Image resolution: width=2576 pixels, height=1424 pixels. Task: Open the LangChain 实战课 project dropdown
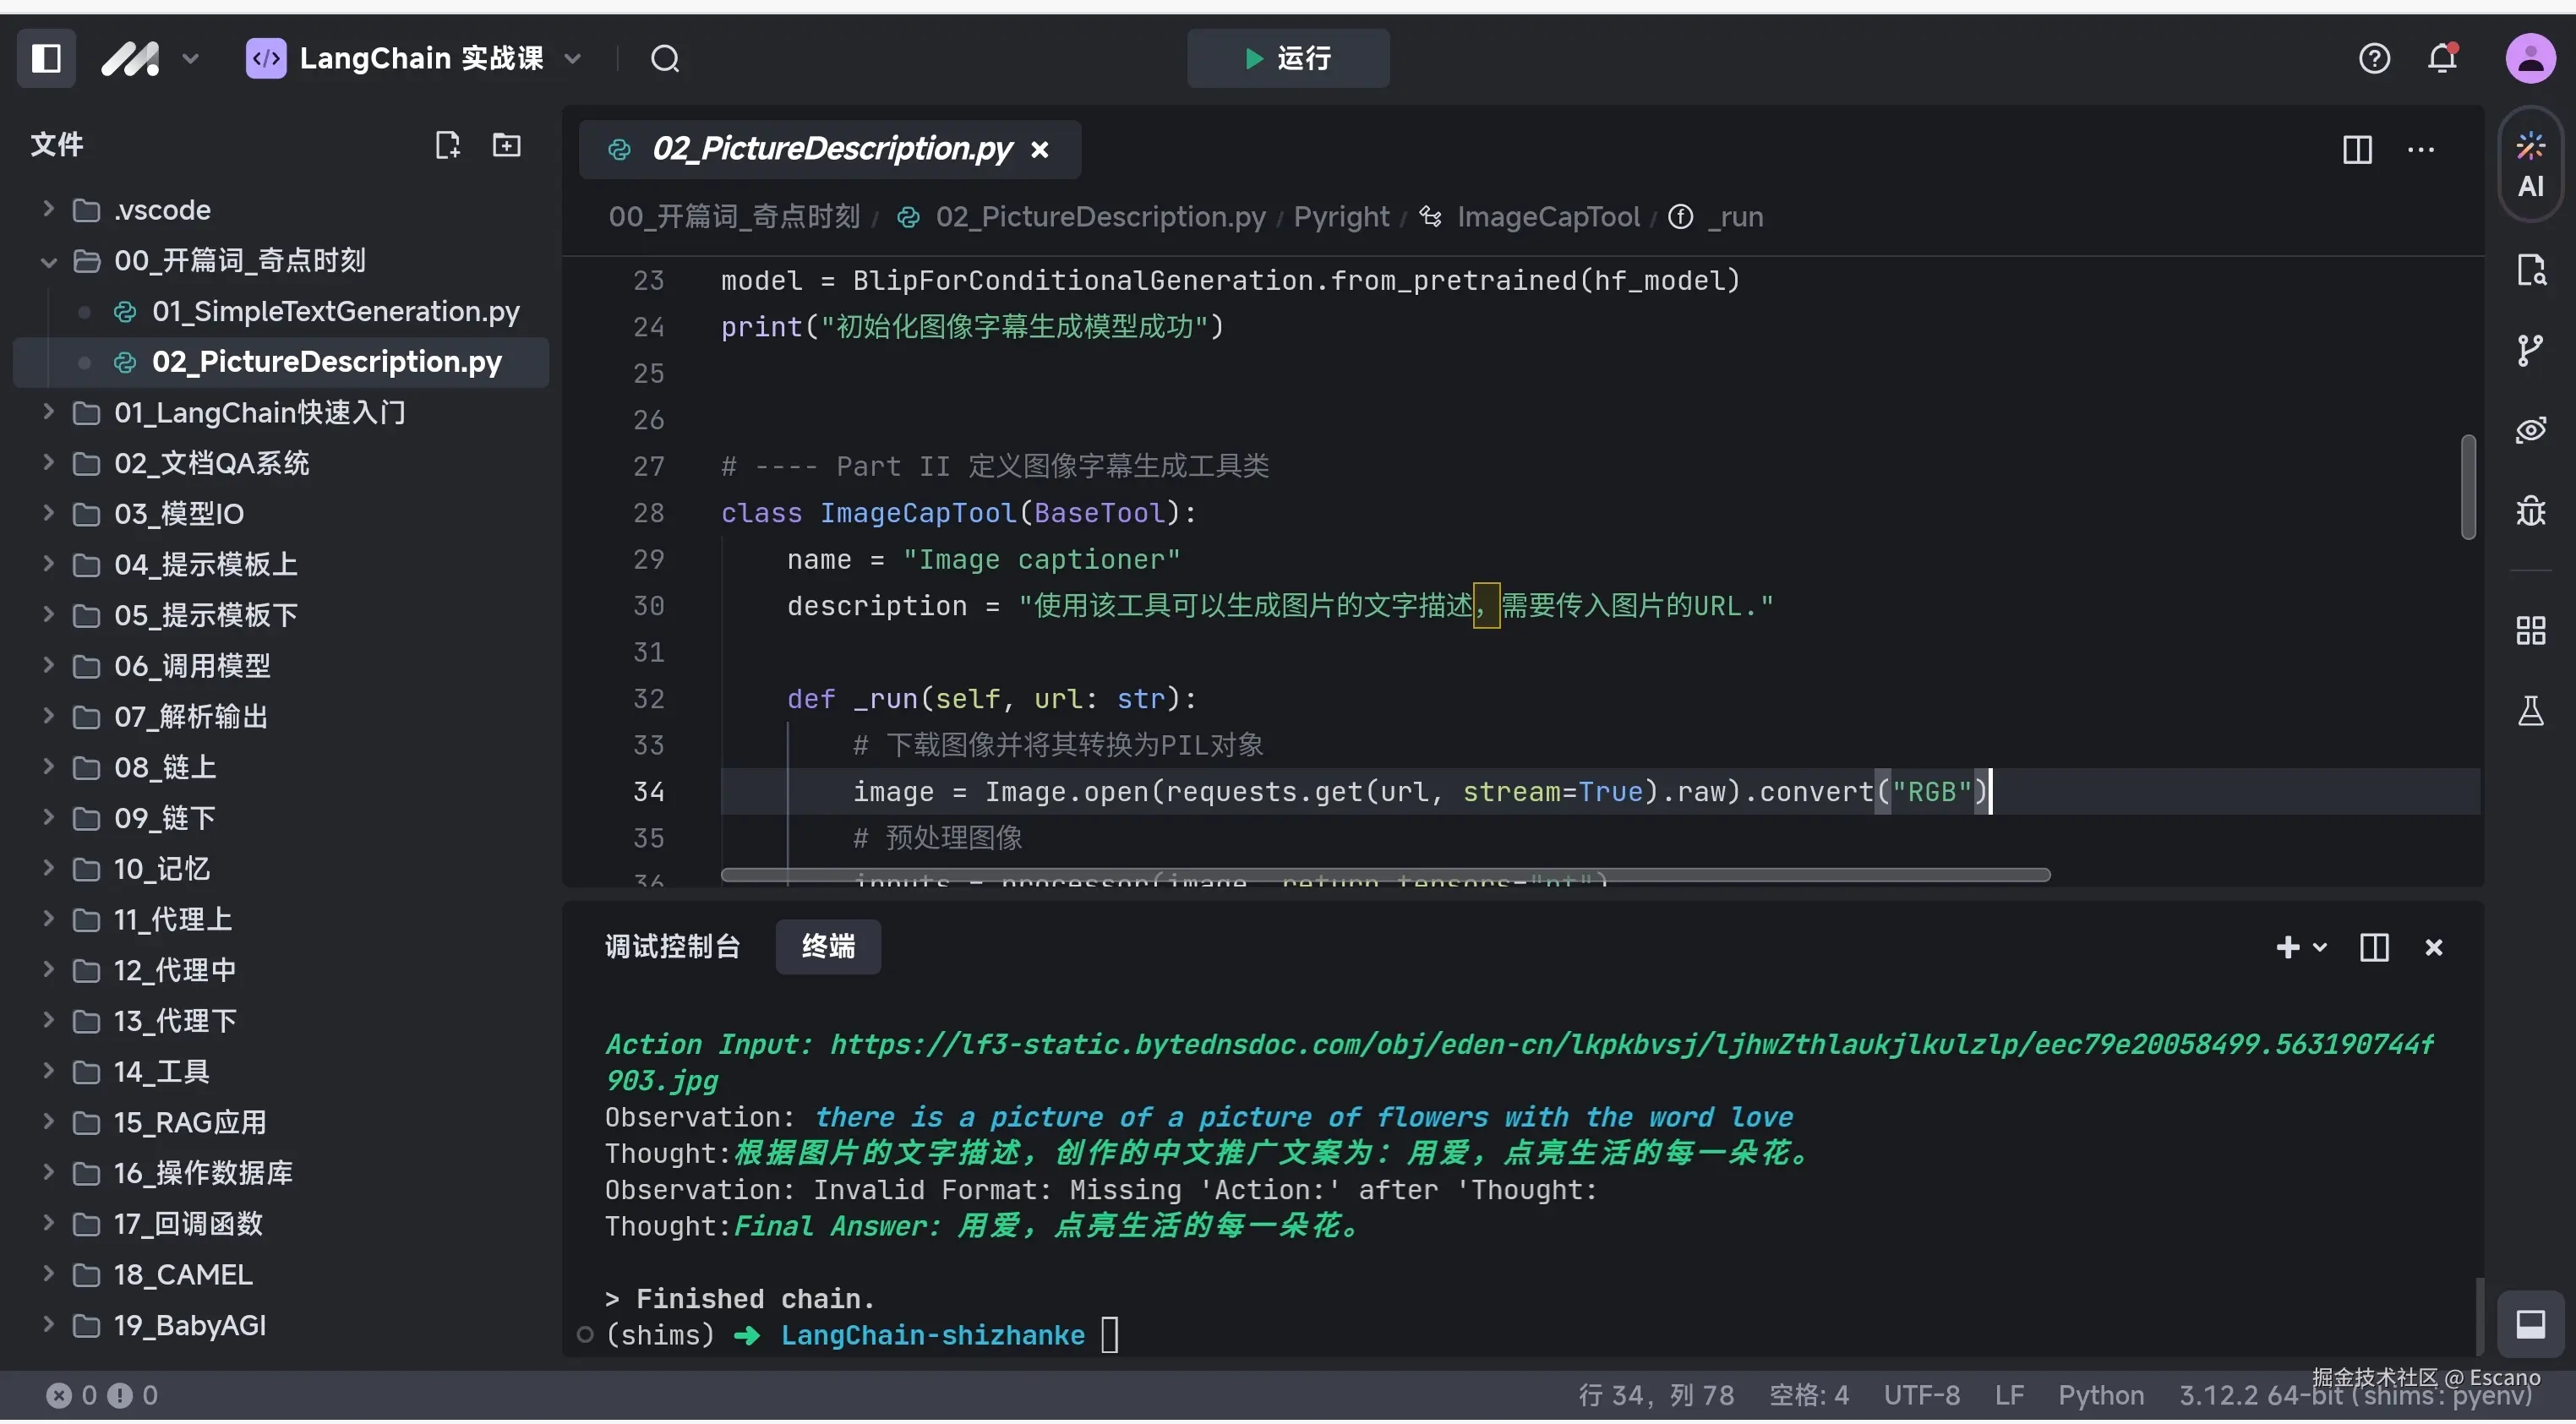coord(414,58)
